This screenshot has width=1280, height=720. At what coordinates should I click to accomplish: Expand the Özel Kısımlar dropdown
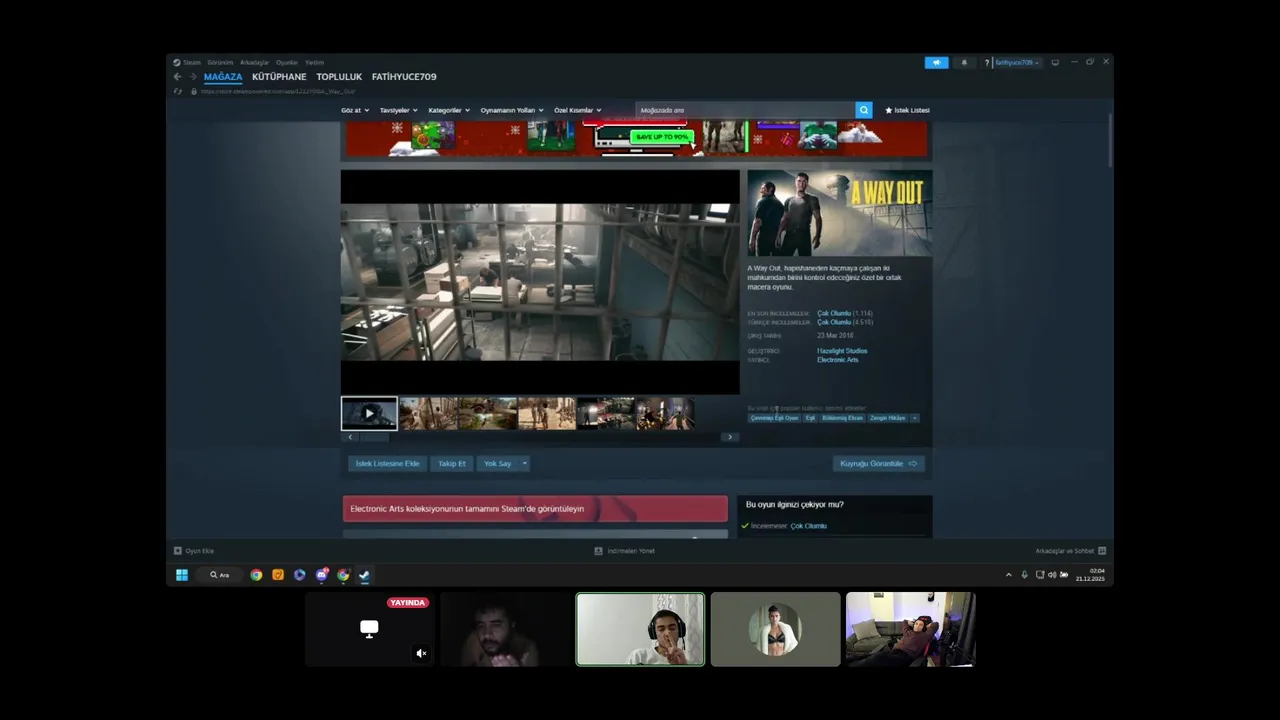578,110
